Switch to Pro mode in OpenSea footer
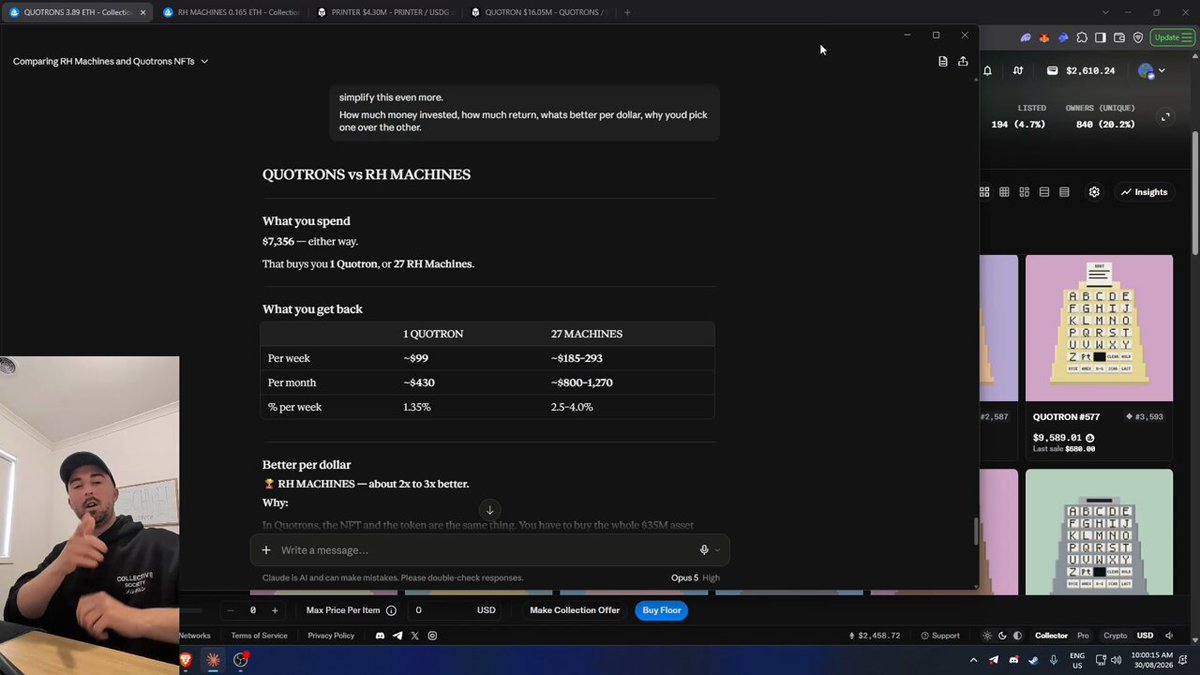This screenshot has width=1200, height=675. pos(1083,636)
